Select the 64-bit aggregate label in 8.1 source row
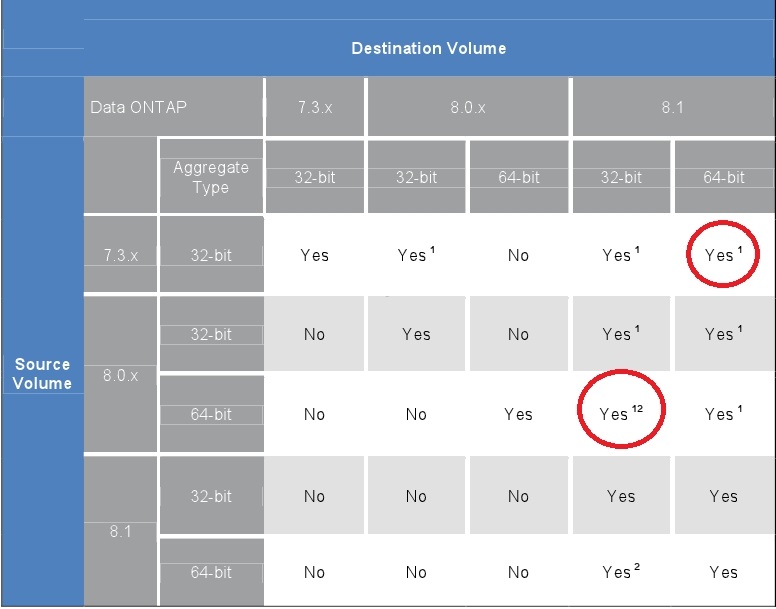Screen dimensions: 776x609 click(x=211, y=572)
